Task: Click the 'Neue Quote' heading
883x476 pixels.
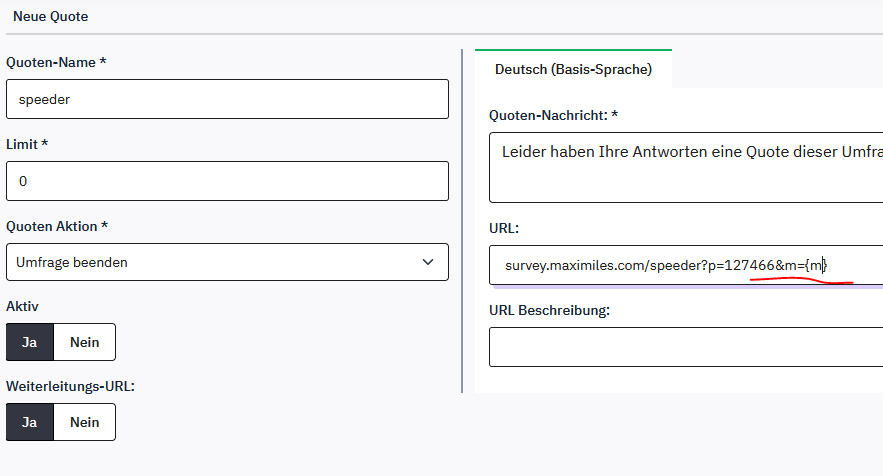Action: [49, 17]
